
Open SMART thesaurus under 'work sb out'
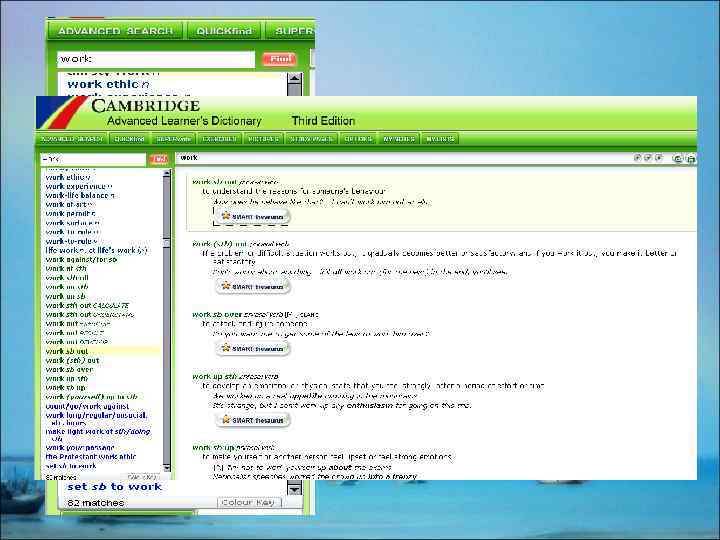click(252, 216)
